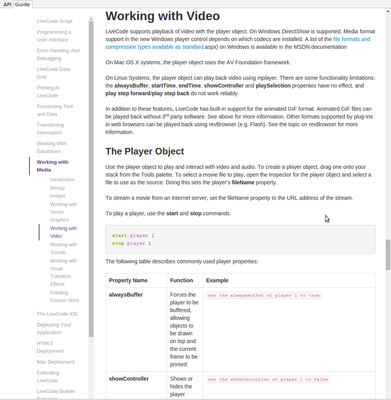Jump to Creating Custom Skins subsection

click(64, 296)
